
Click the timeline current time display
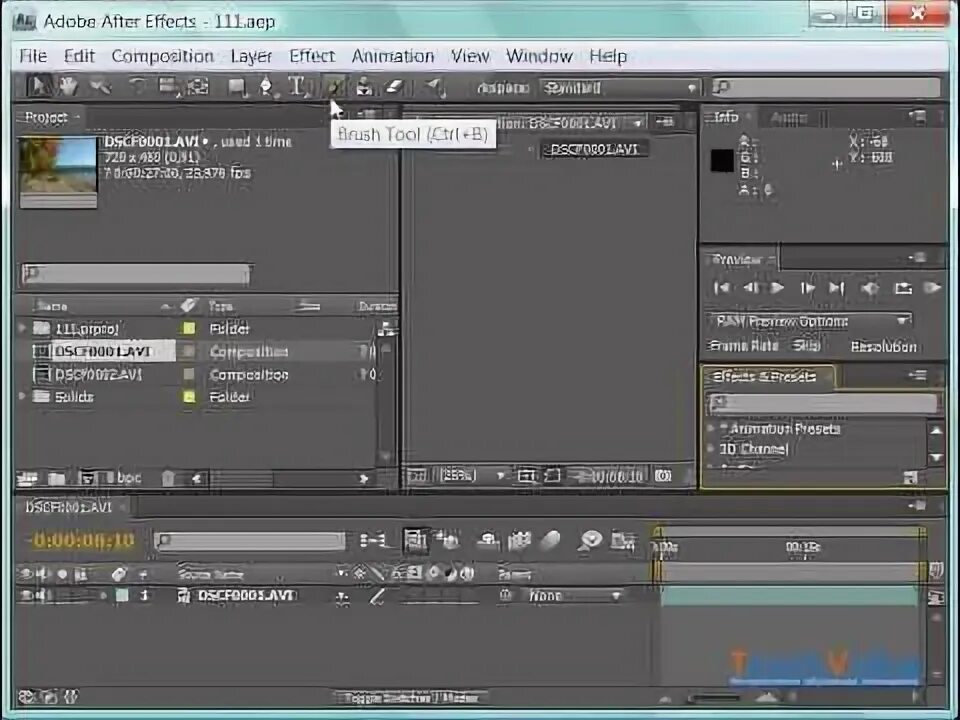(81, 540)
